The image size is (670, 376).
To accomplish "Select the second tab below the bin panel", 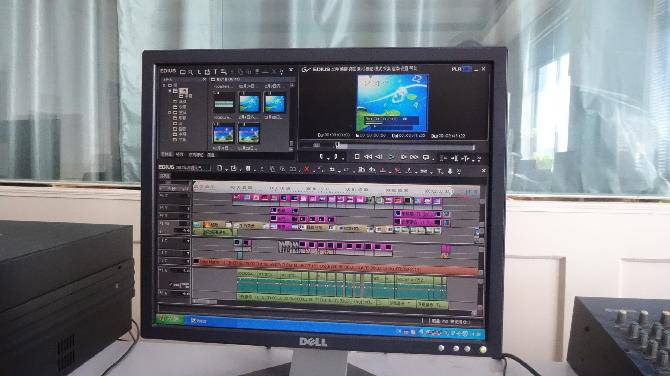I will (180, 154).
